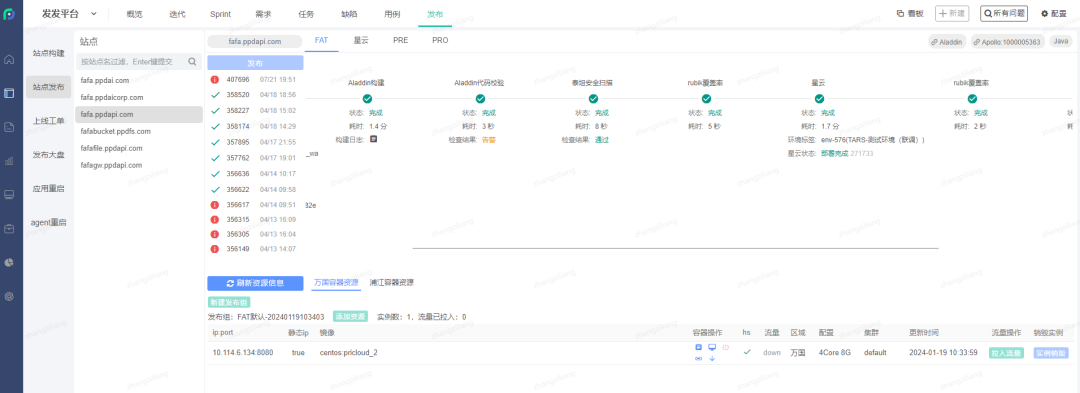Open container terminal monitor icon
Image resolution: width=1080 pixels, height=393 pixels.
[712, 347]
